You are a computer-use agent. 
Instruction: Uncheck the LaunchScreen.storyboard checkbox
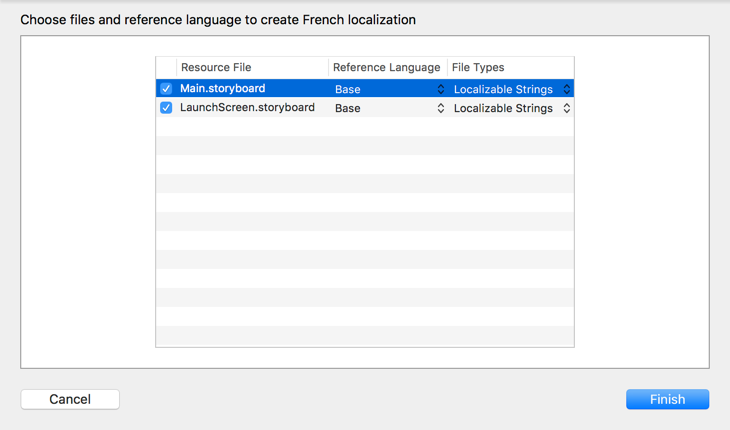pyautogui.click(x=166, y=108)
